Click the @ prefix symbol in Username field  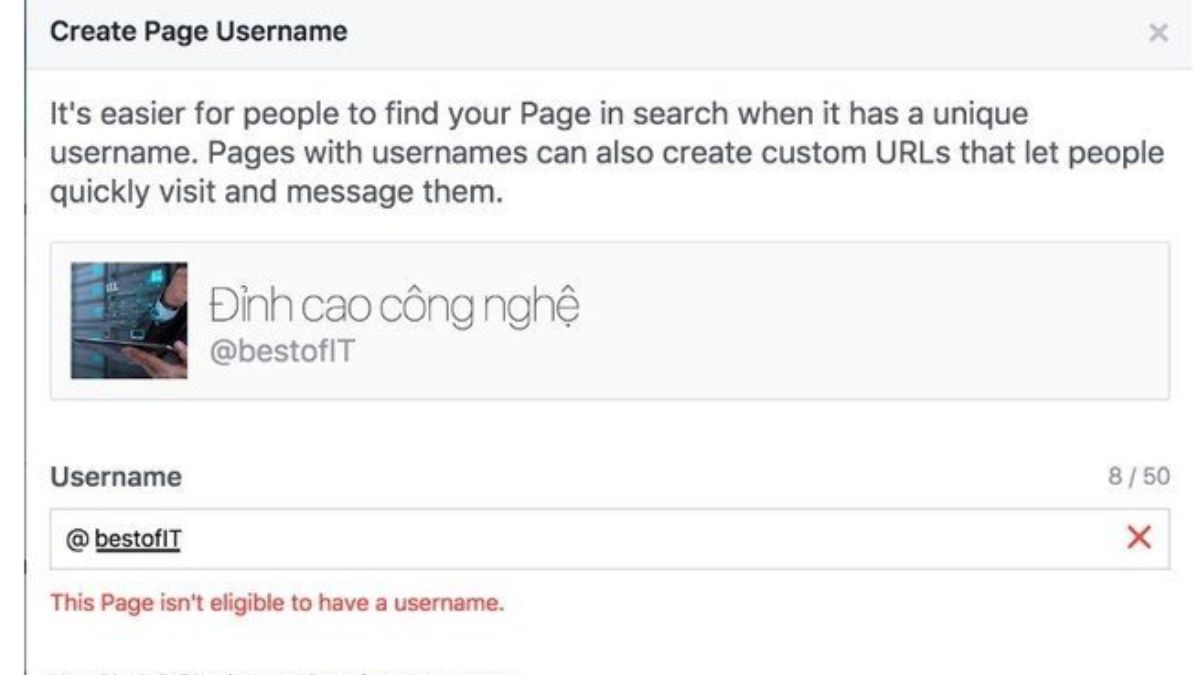[x=76, y=540]
